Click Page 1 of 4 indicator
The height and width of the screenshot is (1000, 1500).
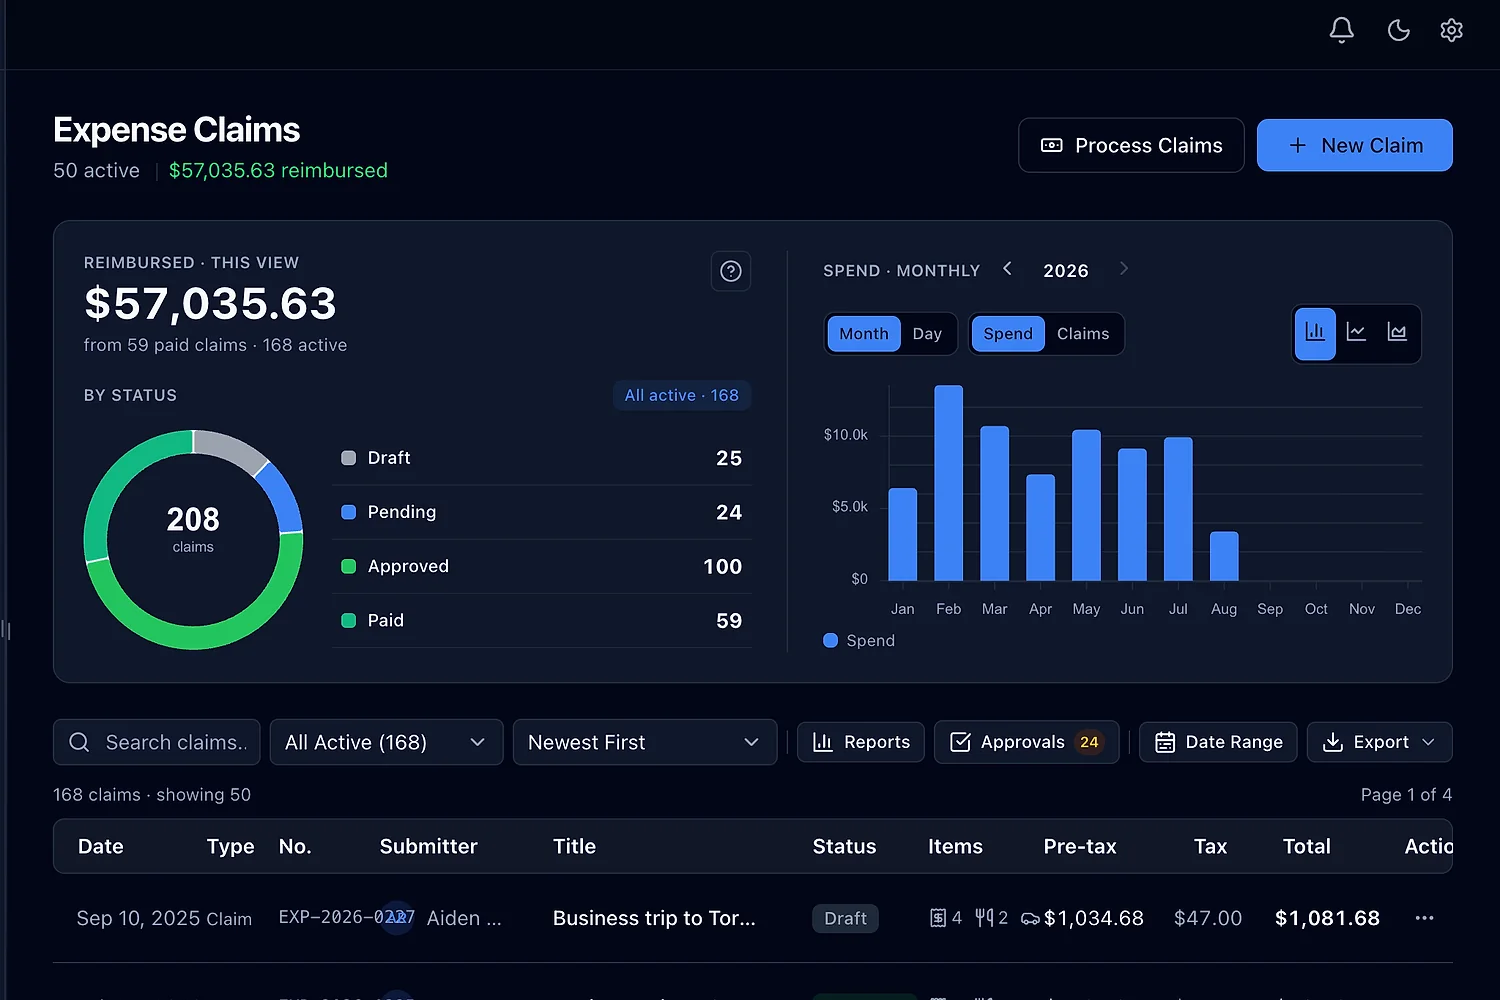(x=1406, y=794)
